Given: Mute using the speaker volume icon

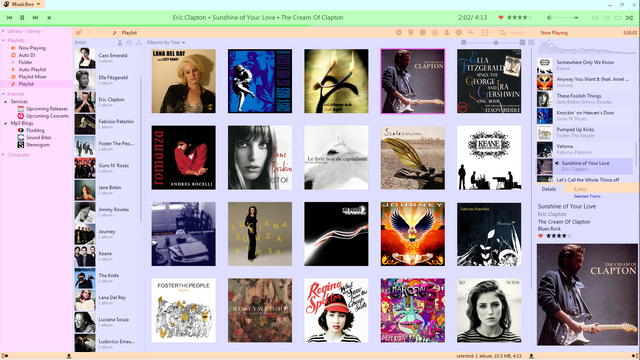Looking at the screenshot, I should tap(549, 18).
